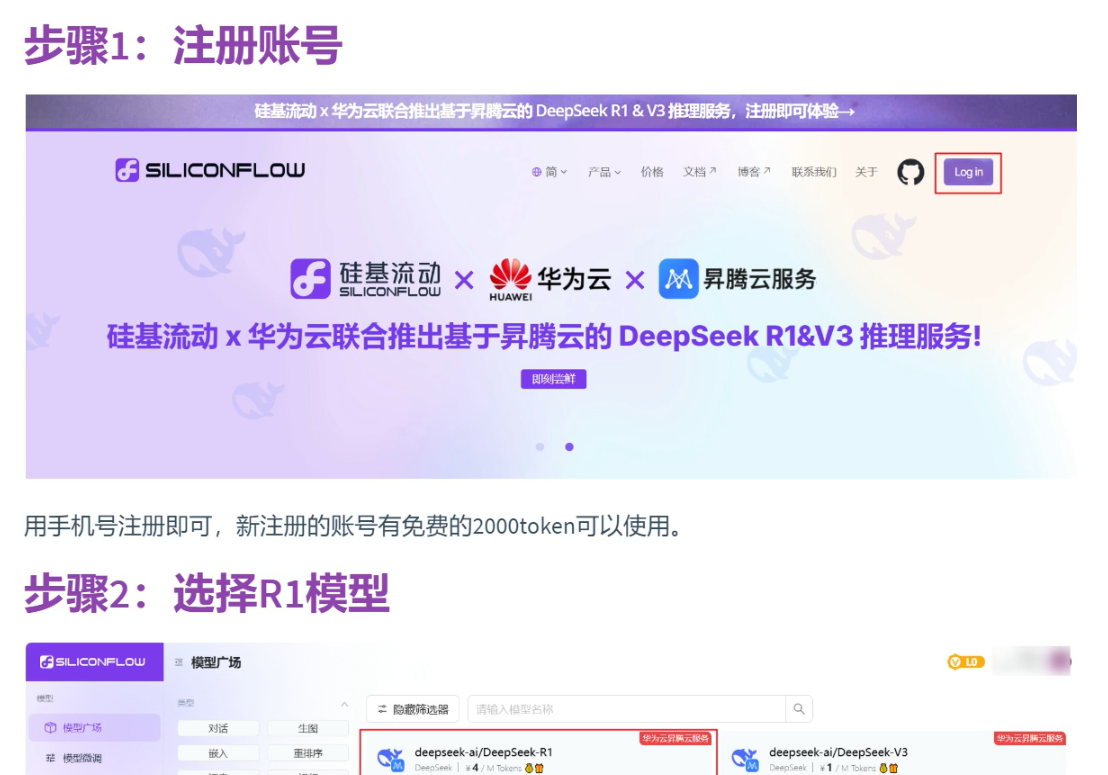Image resolution: width=1108 pixels, height=775 pixels.
Task: Open the deepseek-ai/DeepSeek-R1 model card
Action: (x=538, y=753)
